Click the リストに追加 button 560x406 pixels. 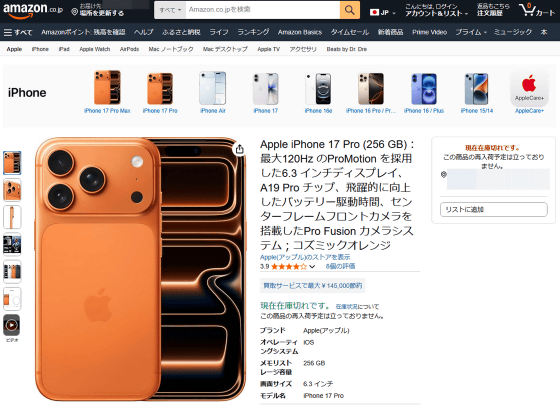[x=494, y=210]
